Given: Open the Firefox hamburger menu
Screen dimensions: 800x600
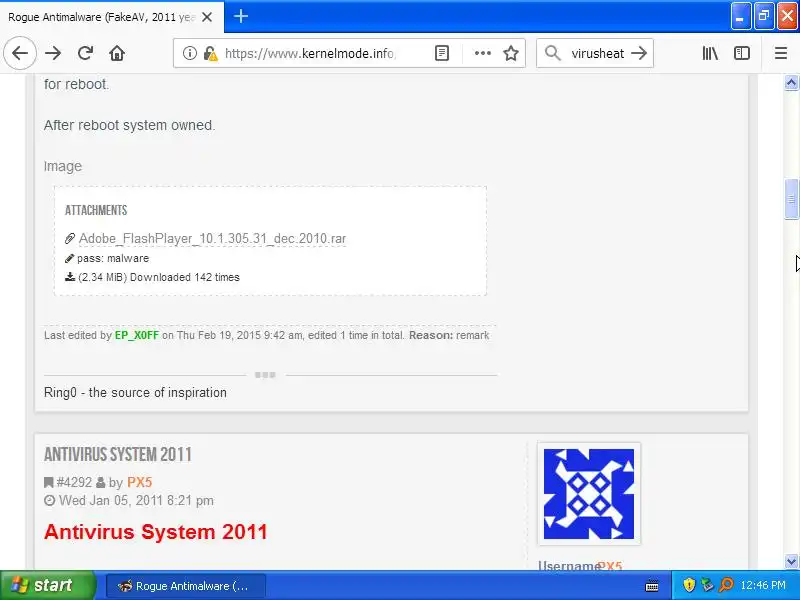Looking at the screenshot, I should pos(781,53).
